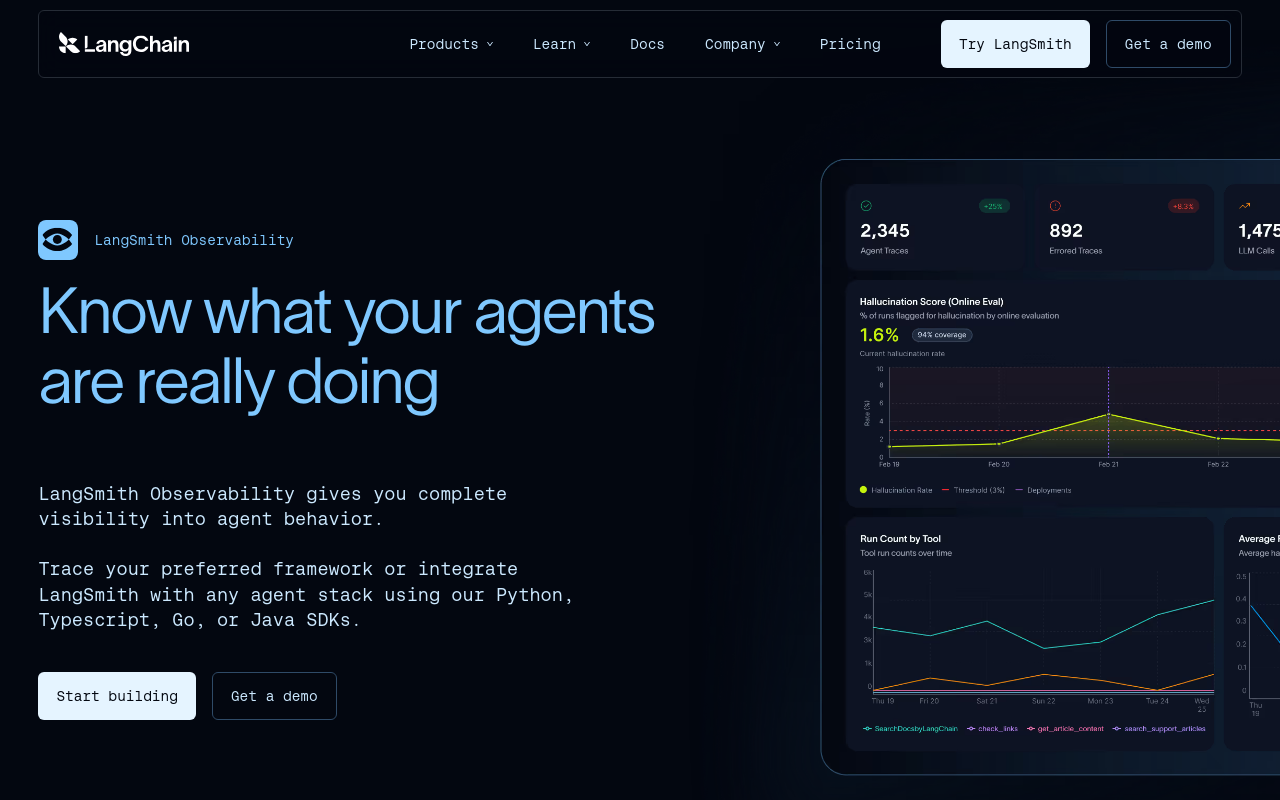Click the 94% coverage pill

[x=941, y=335]
